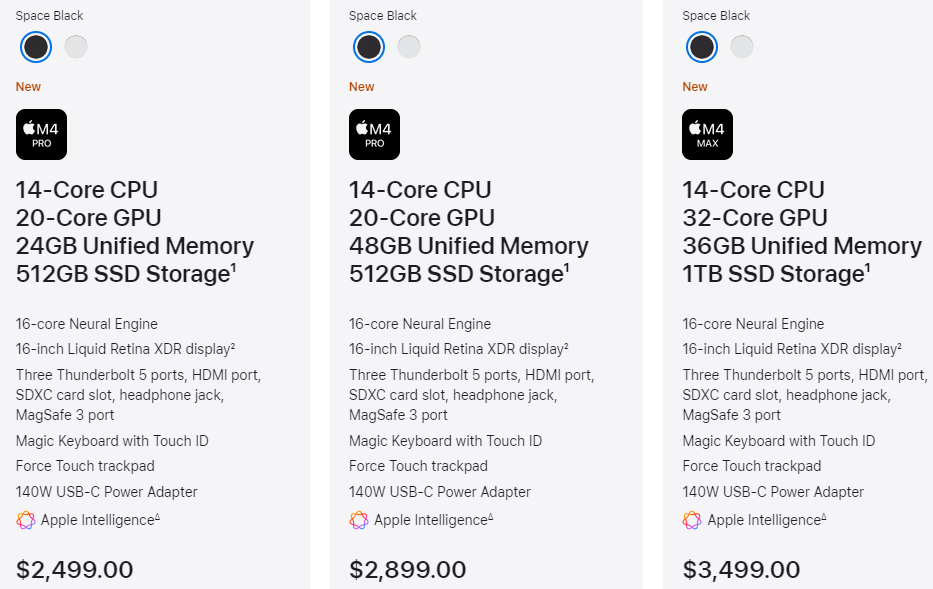Click the M4 Pro chip icon on the 48GB model

(x=374, y=134)
